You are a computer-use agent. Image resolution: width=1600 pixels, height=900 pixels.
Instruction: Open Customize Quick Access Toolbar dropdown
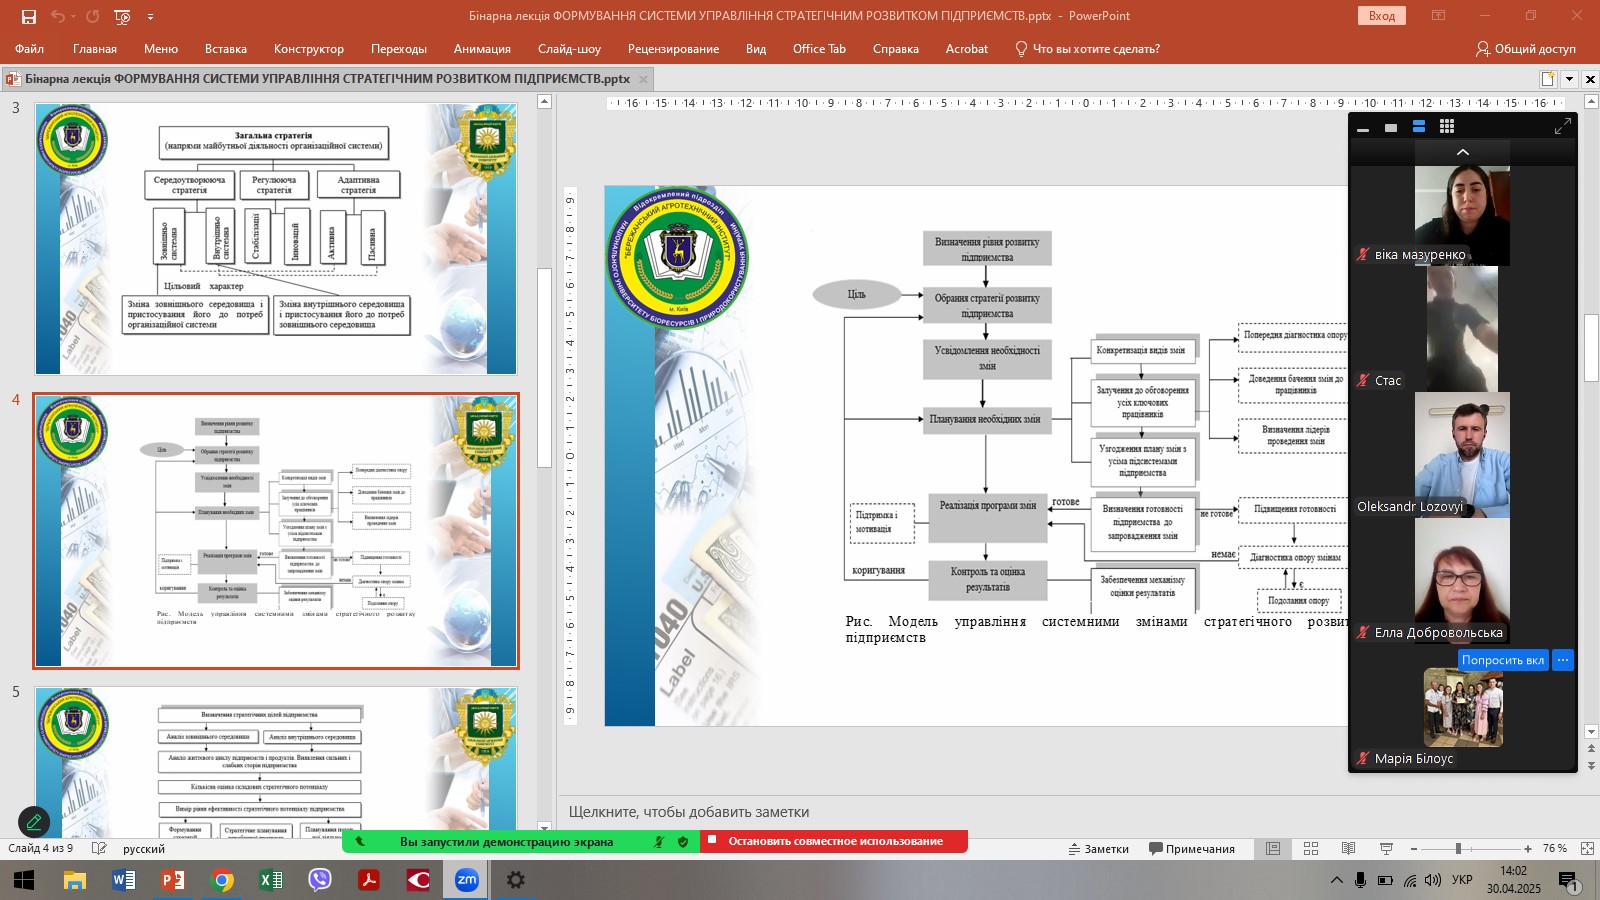[151, 16]
